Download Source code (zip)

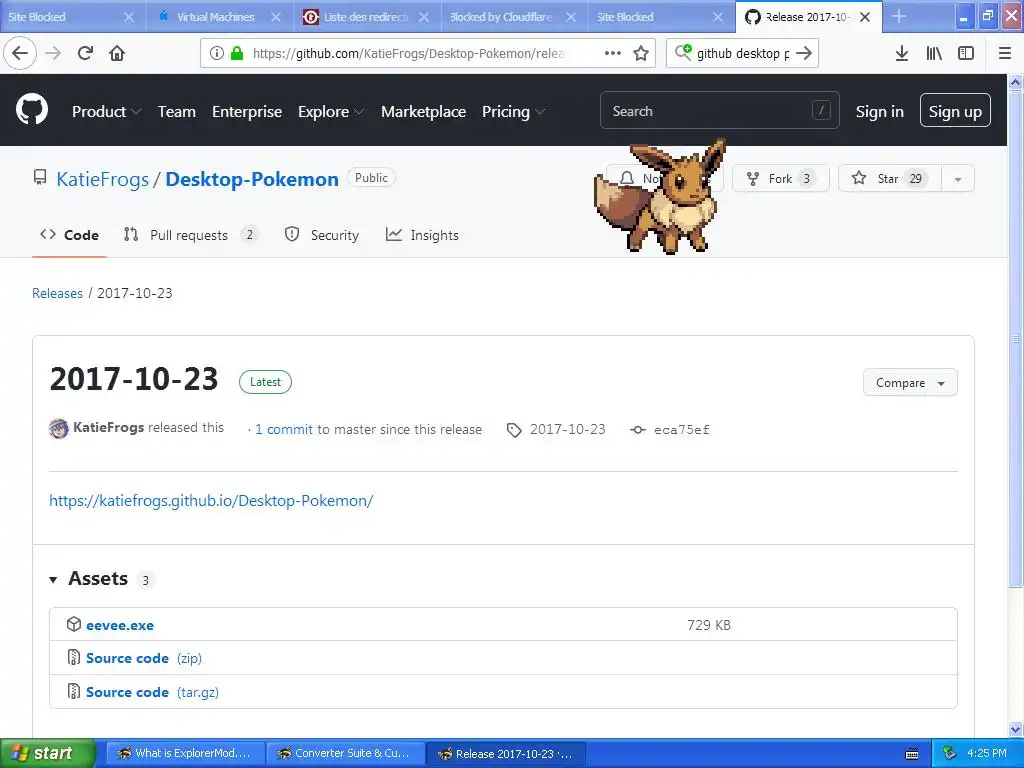[x=144, y=658]
